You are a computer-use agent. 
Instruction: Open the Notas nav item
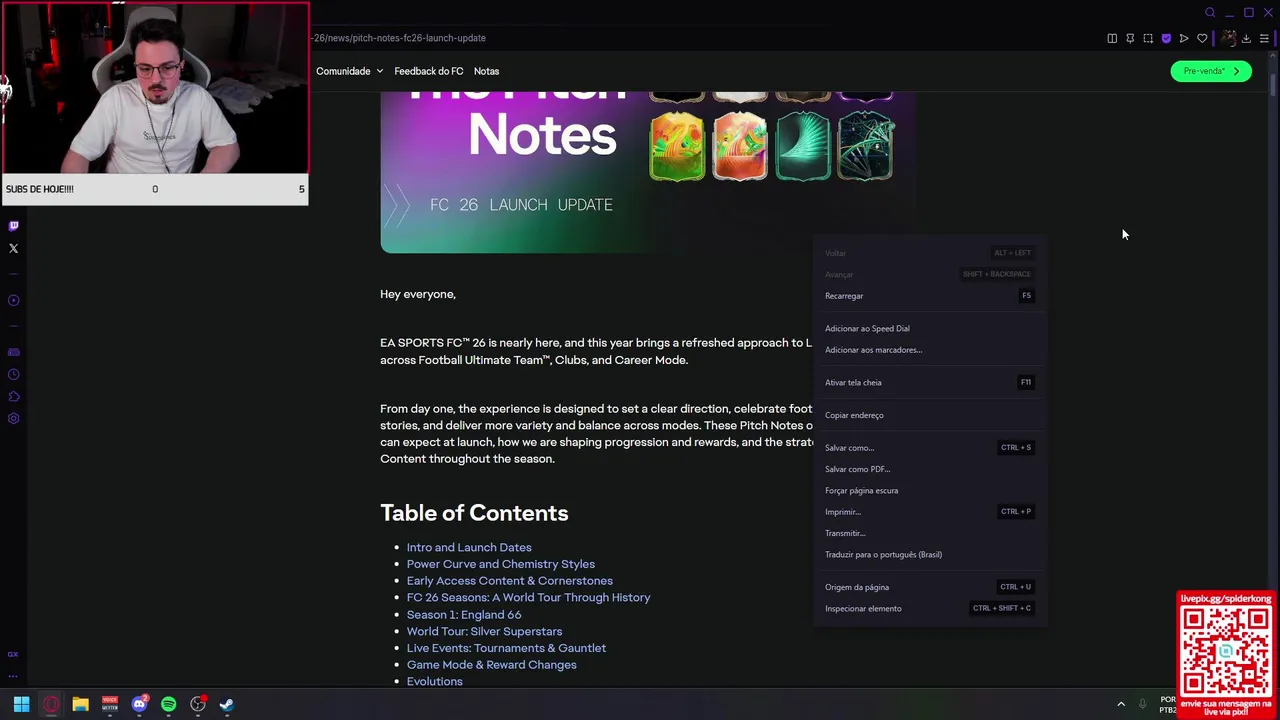tap(486, 71)
